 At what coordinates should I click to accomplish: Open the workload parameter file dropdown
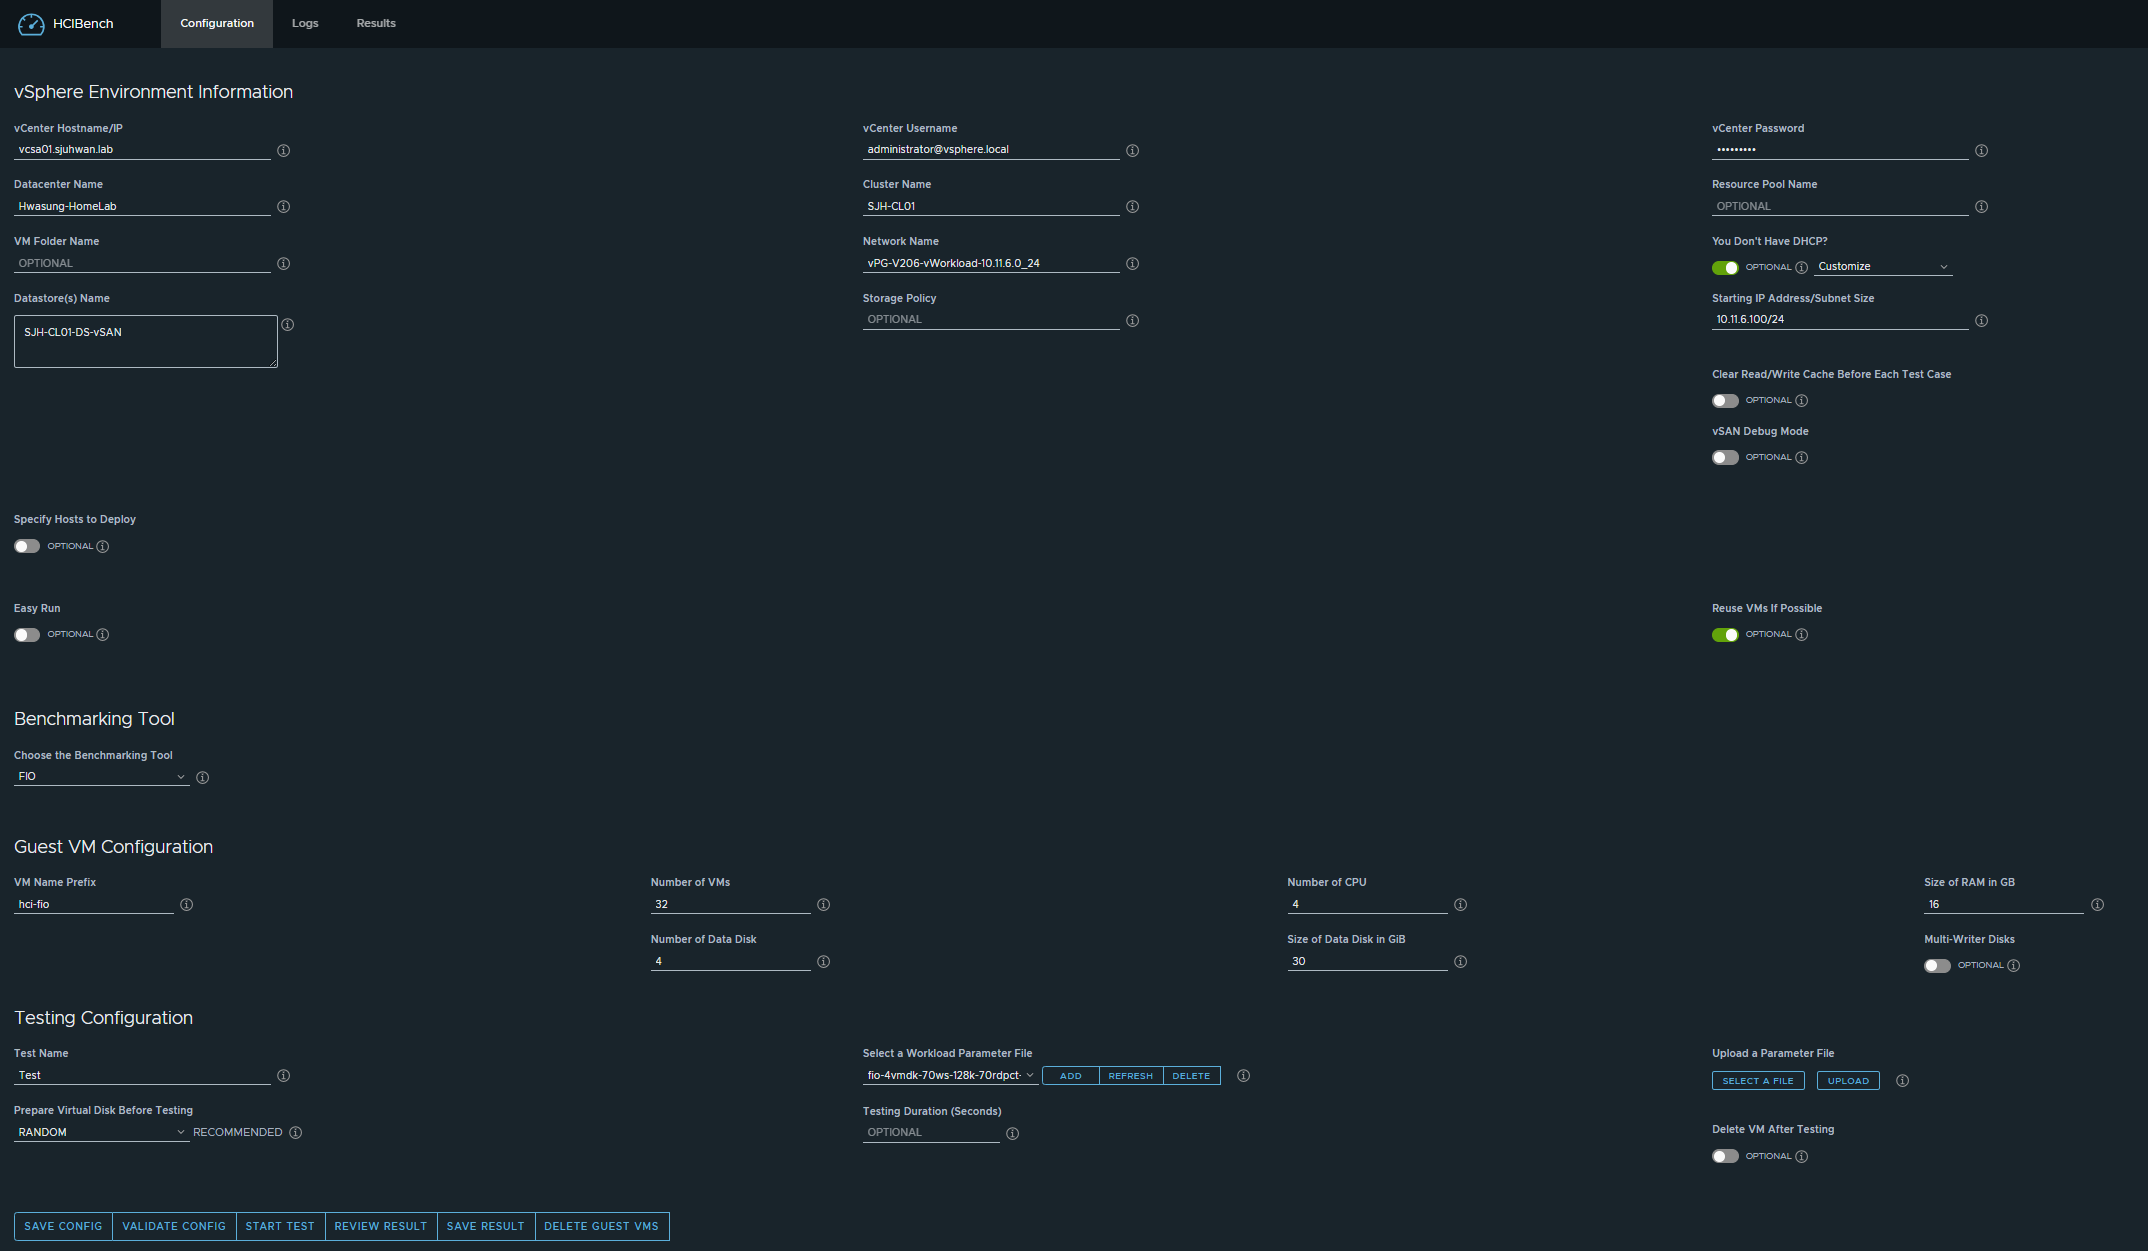[950, 1076]
